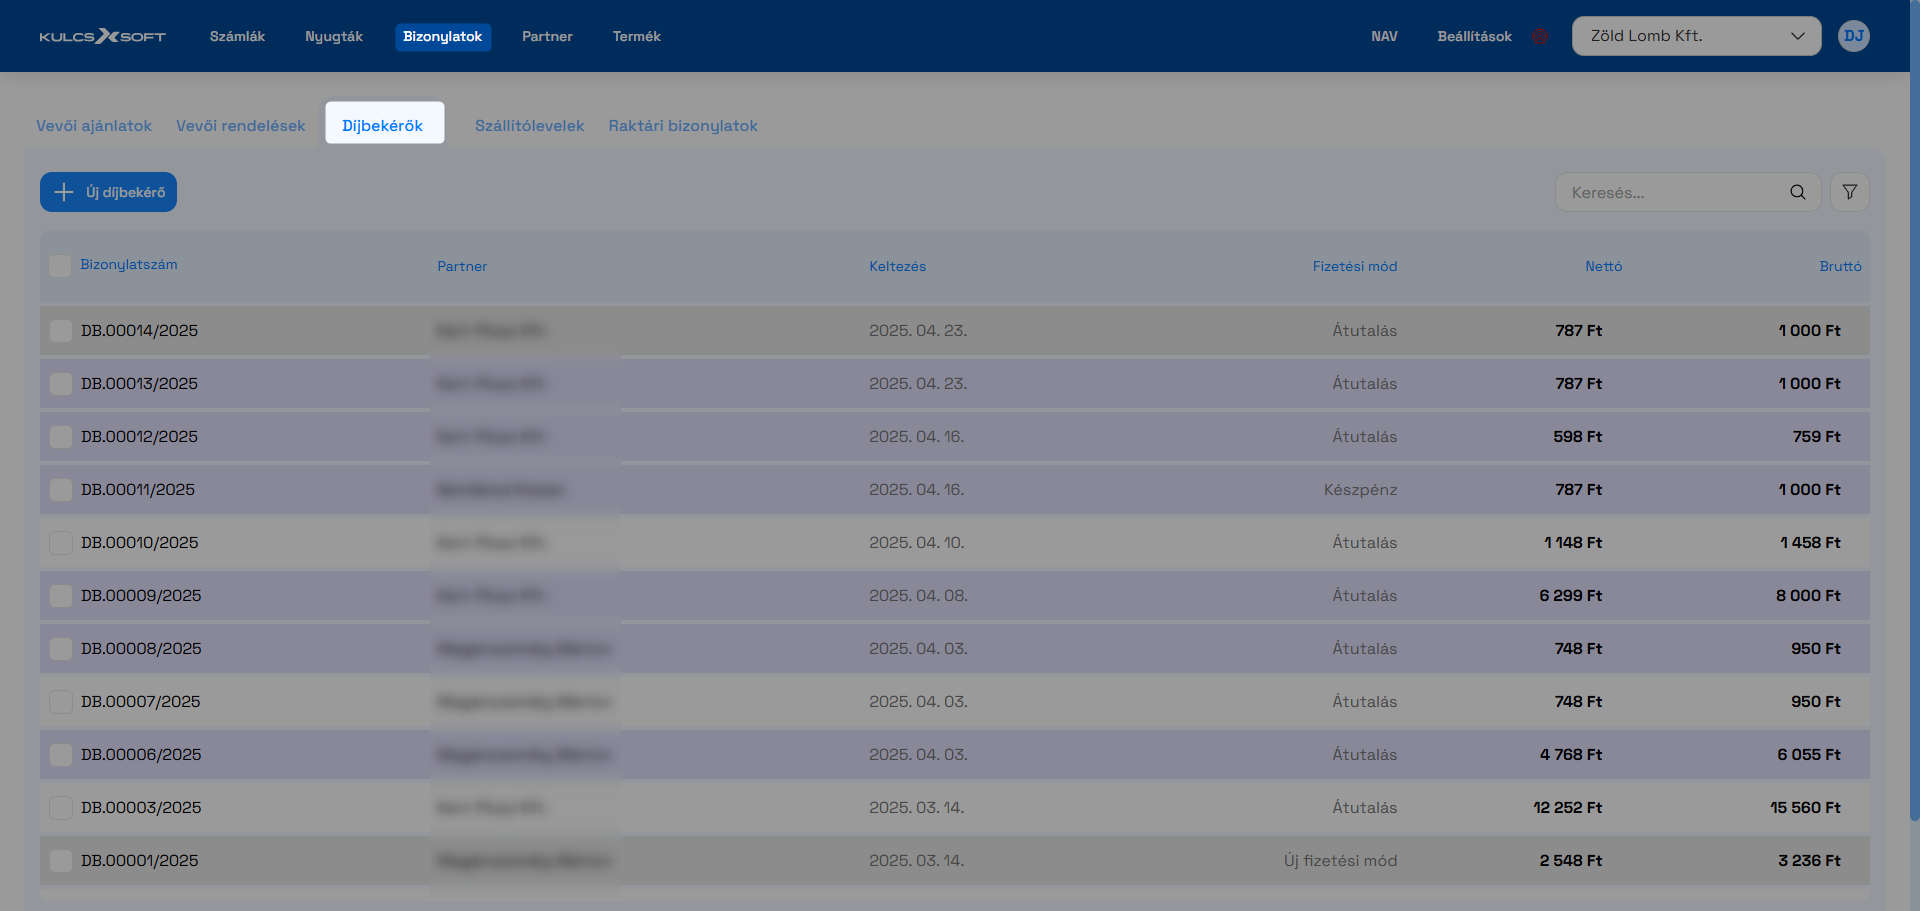Open document DB.00006/2025
The image size is (1920, 911).
141,755
